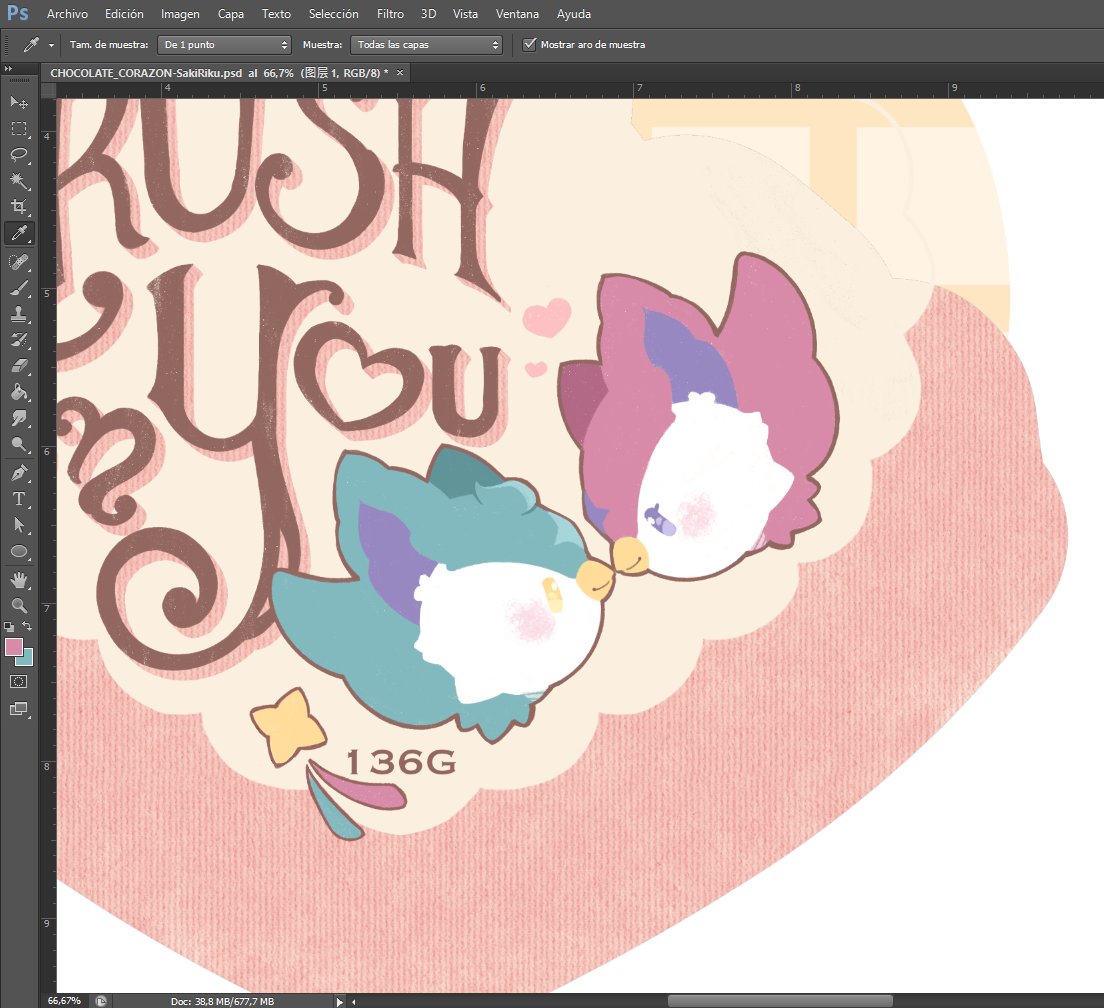Open the Vista menu
1104x1008 pixels.
tap(465, 13)
